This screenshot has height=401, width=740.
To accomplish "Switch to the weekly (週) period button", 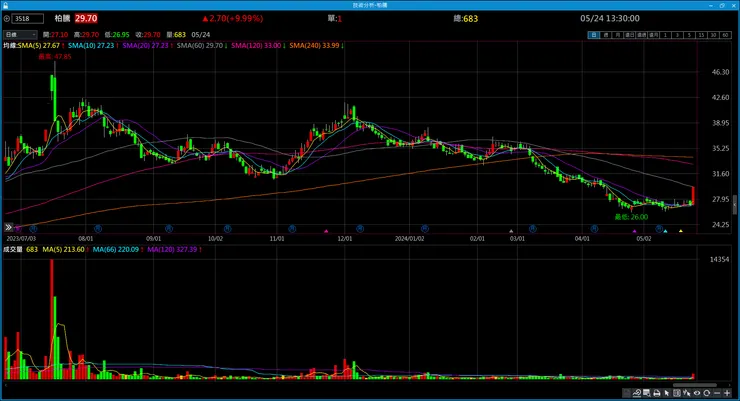I will [606, 35].
